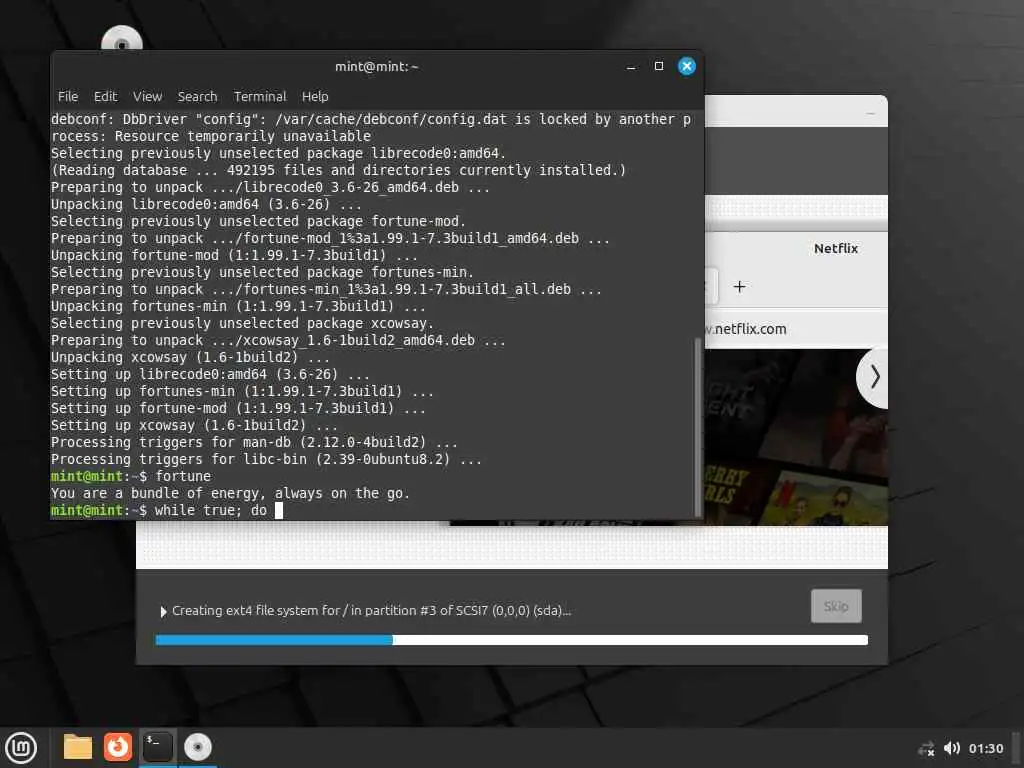1024x768 pixels.
Task: Click the netflix.com address text
Action: point(746,329)
